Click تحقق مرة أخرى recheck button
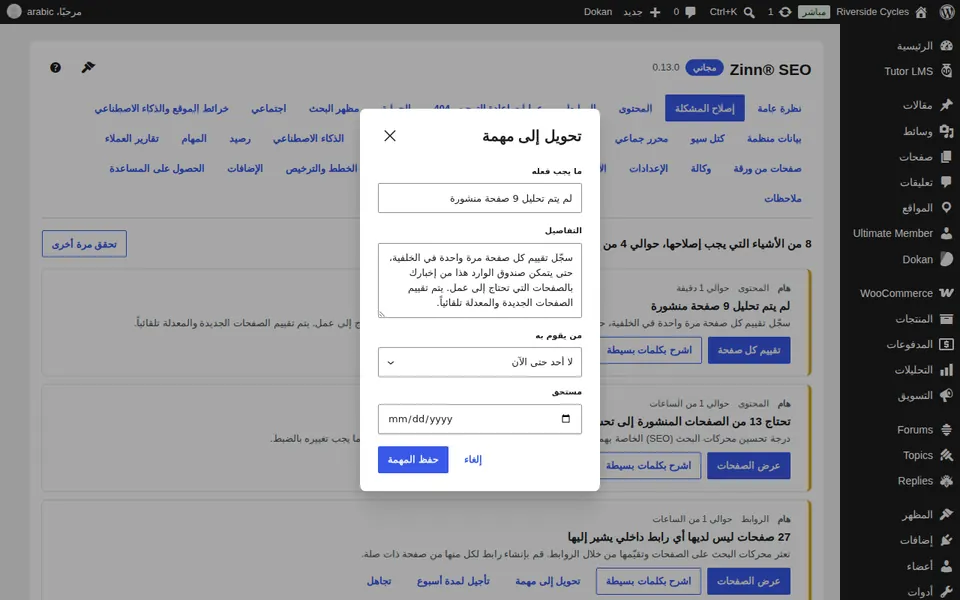Viewport: 960px width, 600px height. tap(84, 244)
